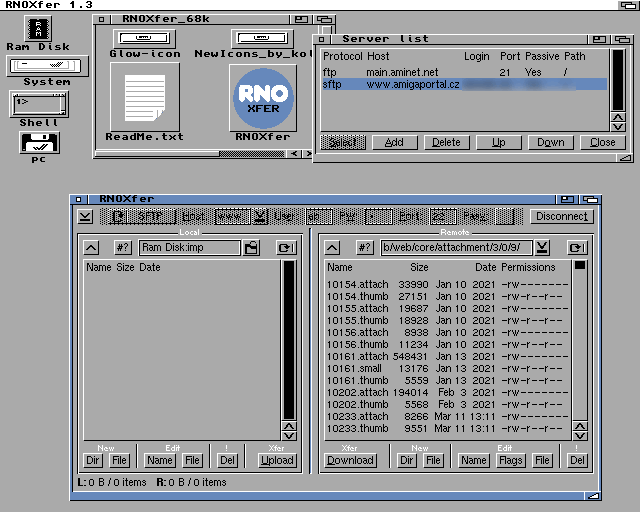
Task: Go to parent directory in Remote pane
Action: (x=334, y=248)
